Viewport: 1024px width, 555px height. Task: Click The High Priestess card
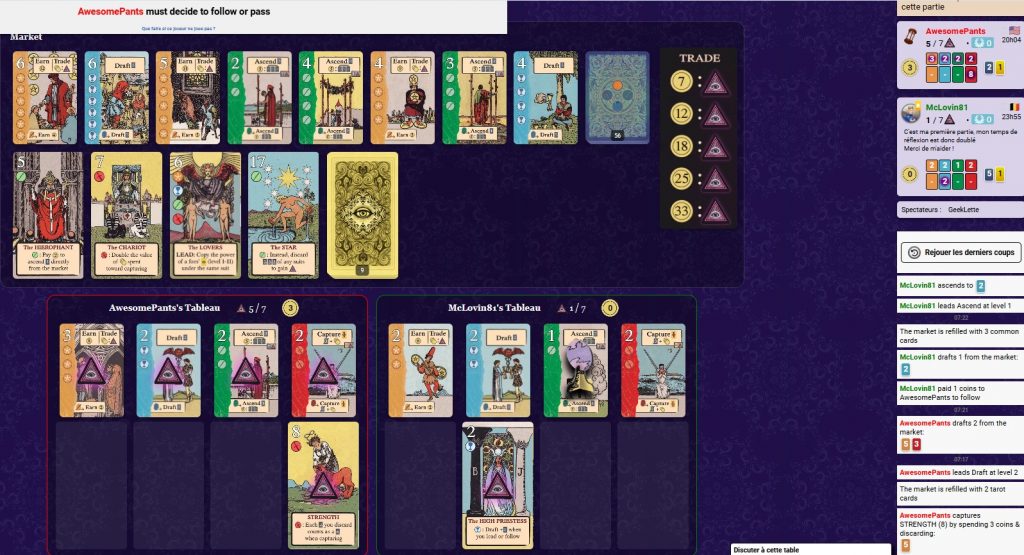498,484
